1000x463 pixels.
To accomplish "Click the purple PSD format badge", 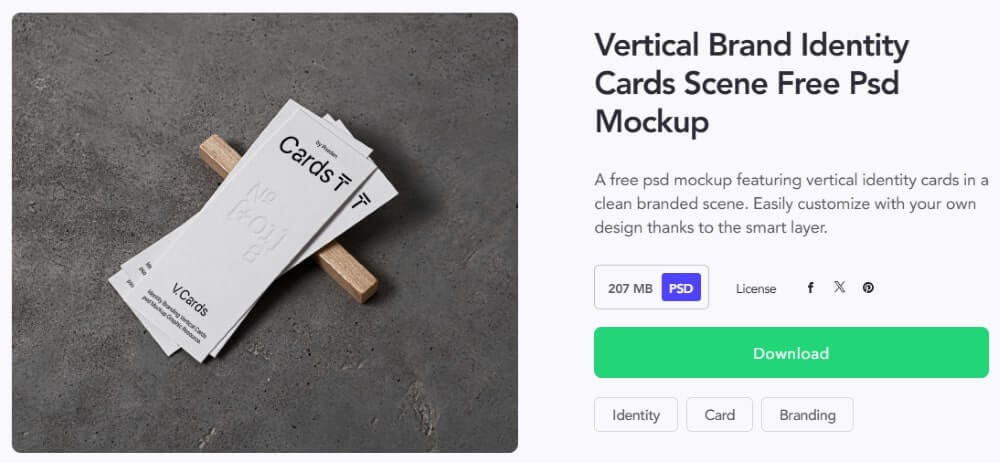I will [x=681, y=288].
